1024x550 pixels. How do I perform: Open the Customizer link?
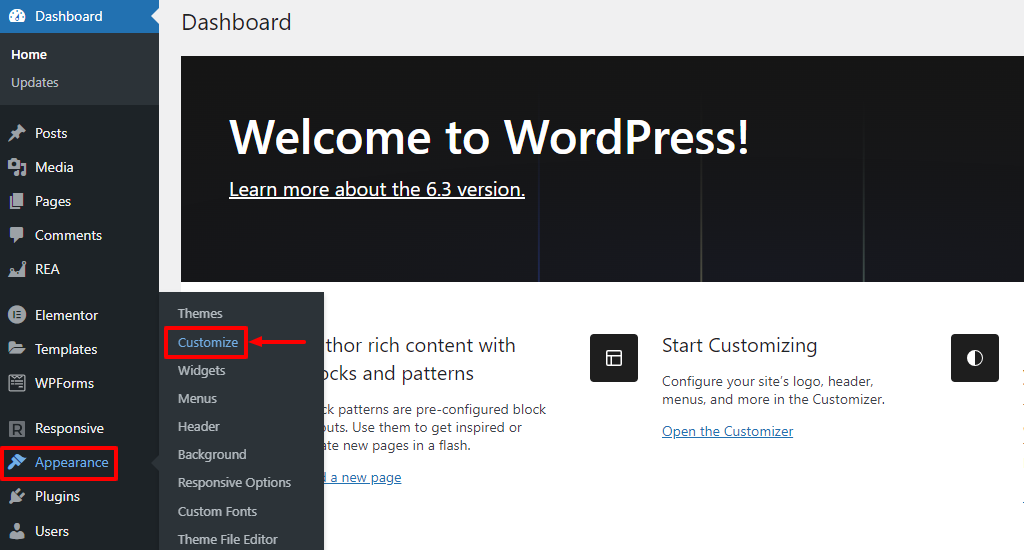[728, 431]
